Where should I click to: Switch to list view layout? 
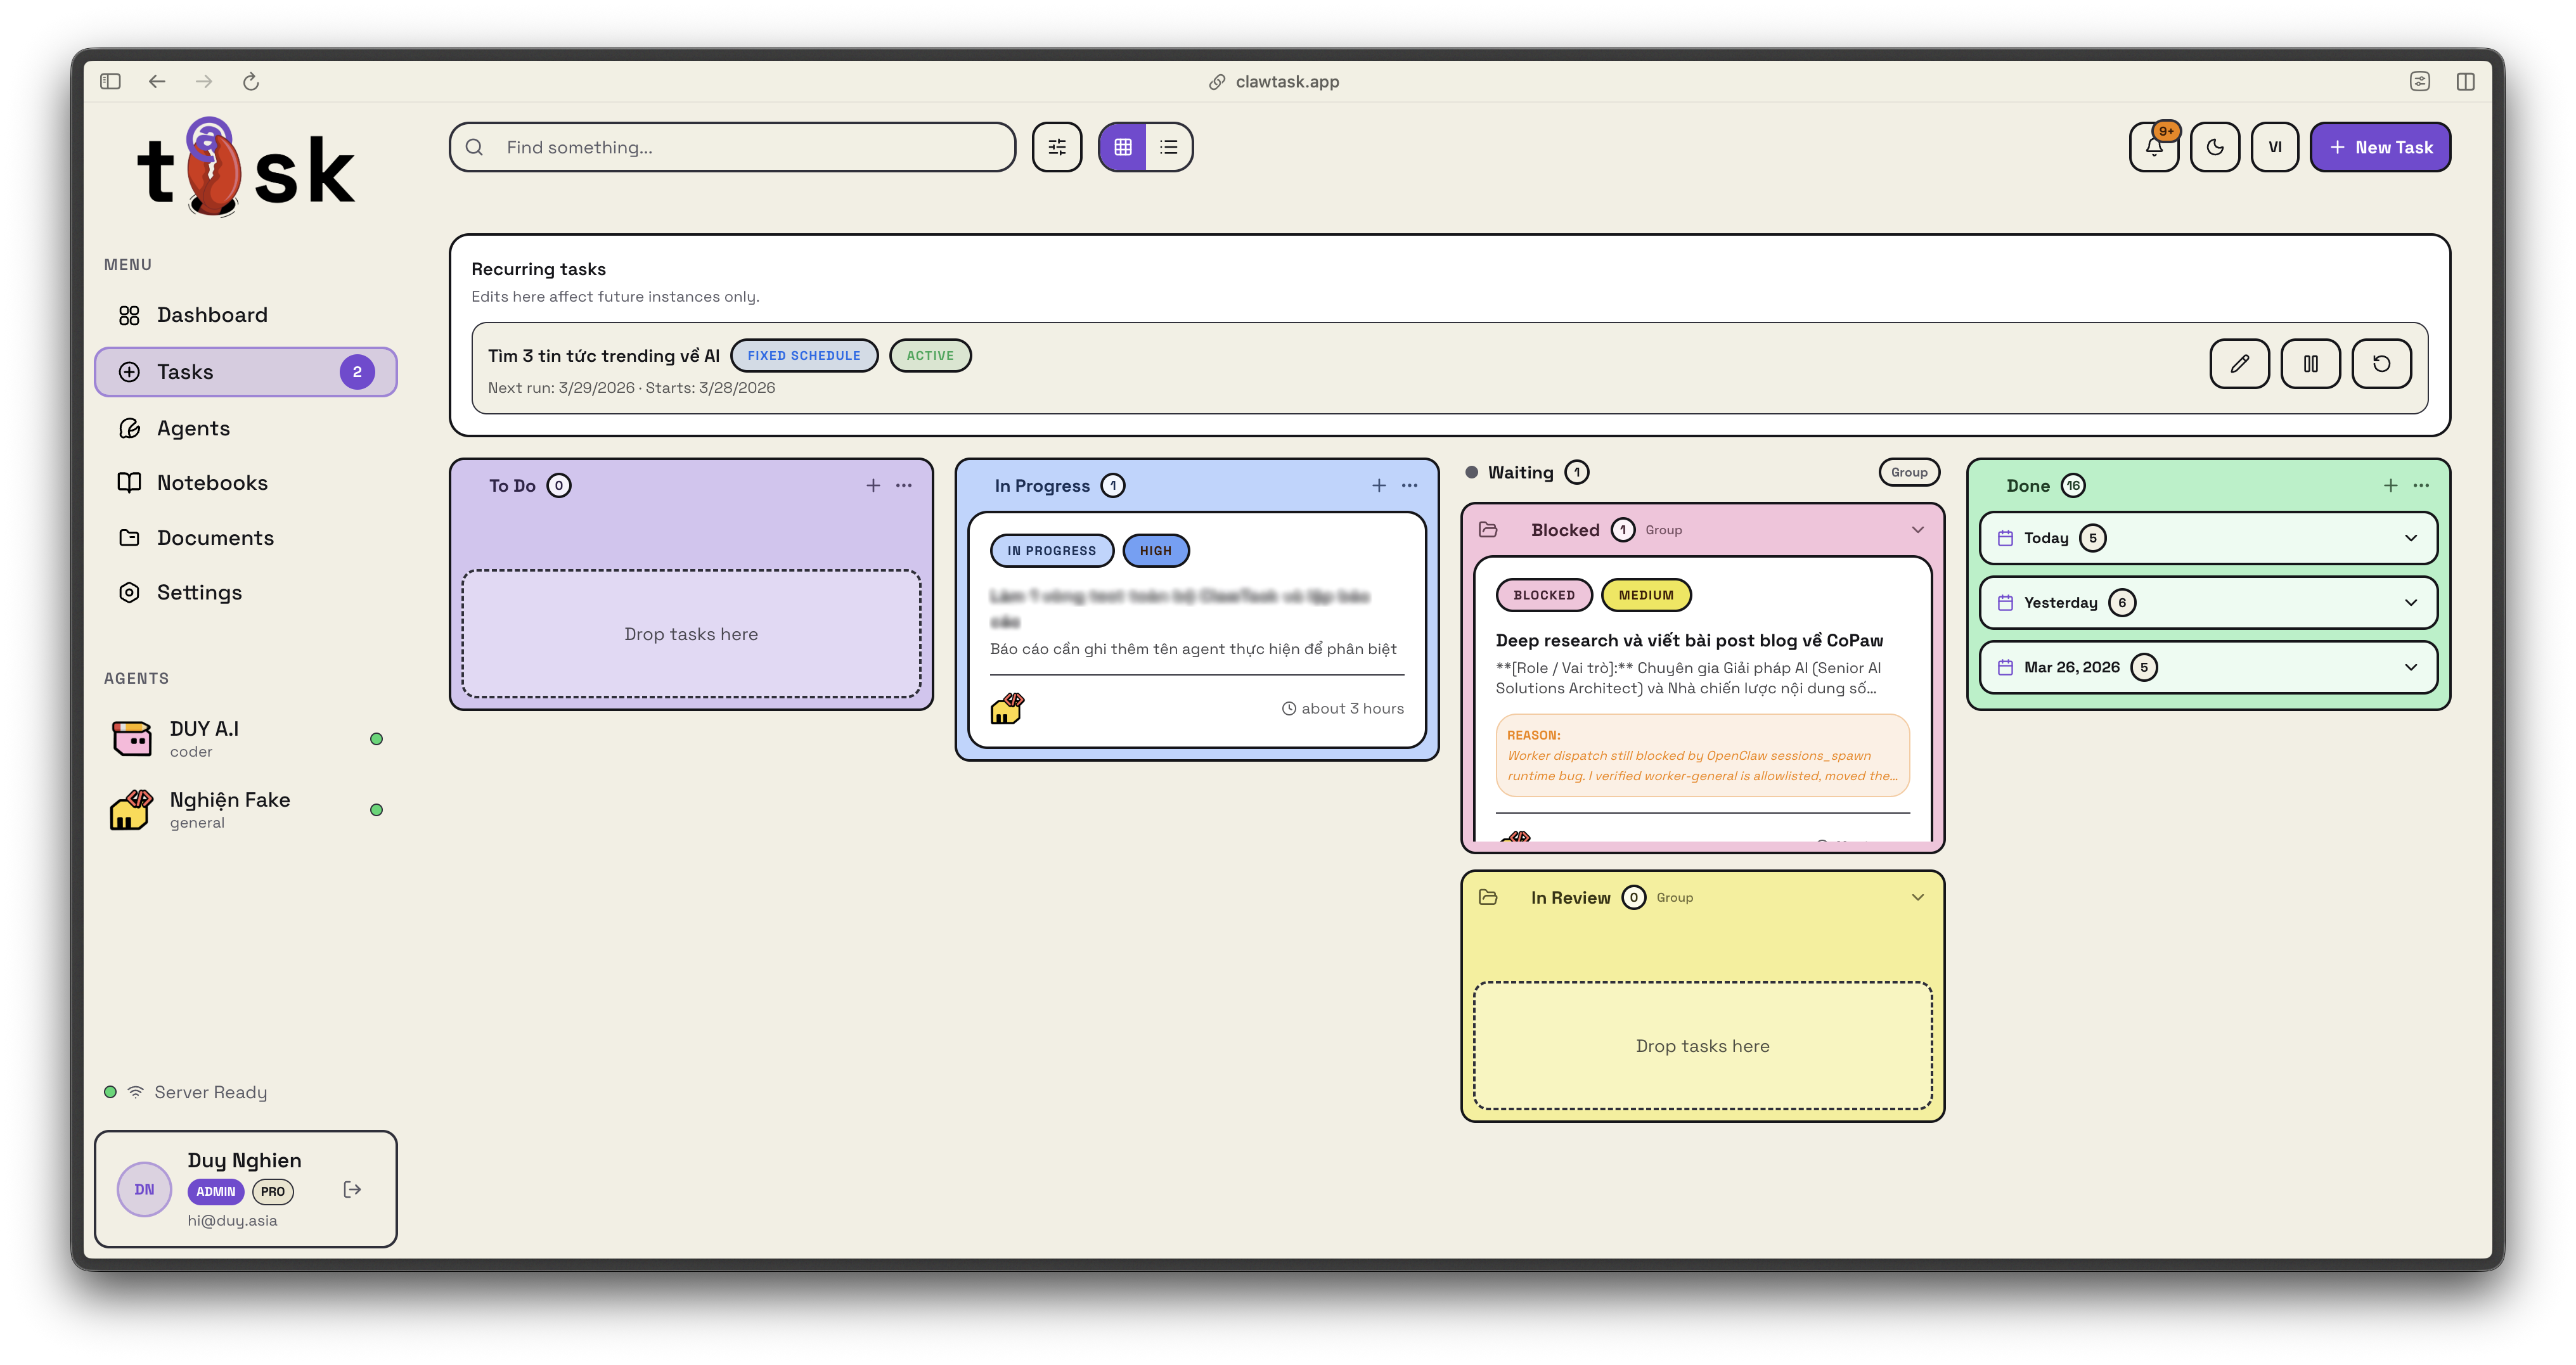pos(1168,147)
